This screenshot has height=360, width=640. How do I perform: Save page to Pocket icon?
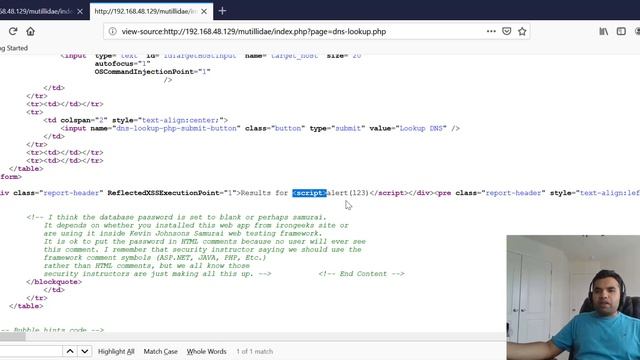point(507,31)
